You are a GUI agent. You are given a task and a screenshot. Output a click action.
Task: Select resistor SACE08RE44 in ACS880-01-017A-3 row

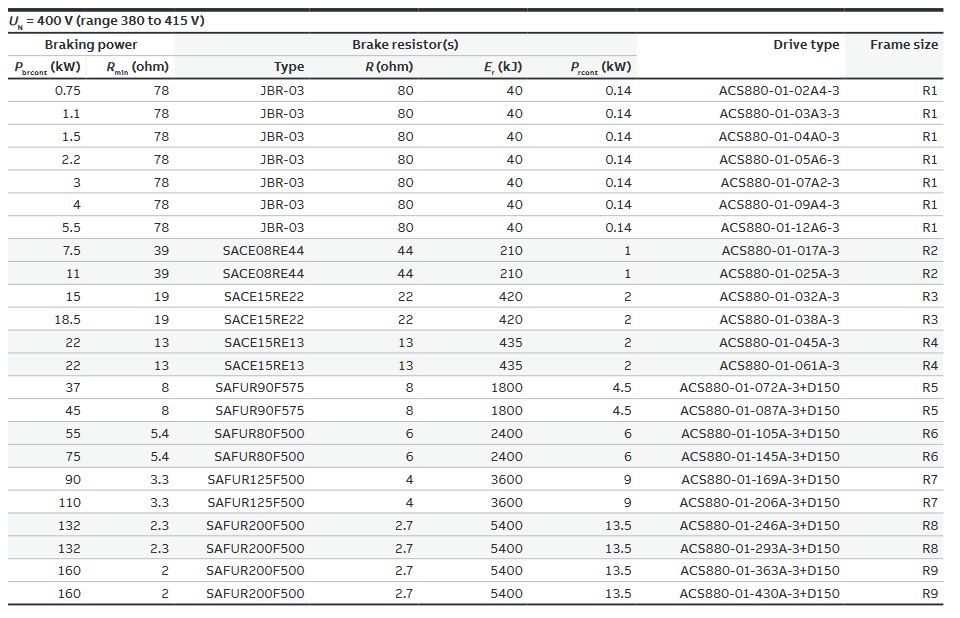tap(263, 251)
